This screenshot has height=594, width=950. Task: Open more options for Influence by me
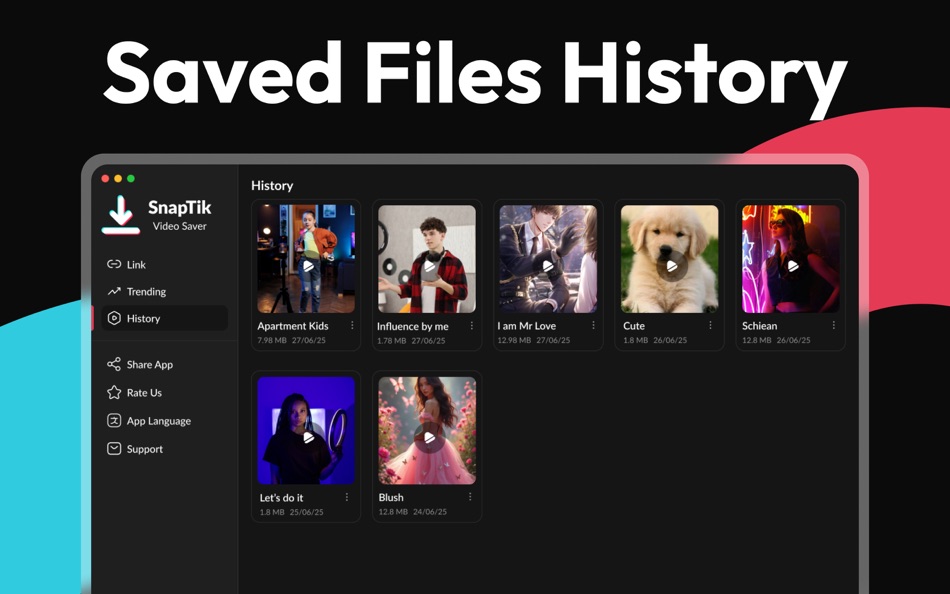coord(471,326)
